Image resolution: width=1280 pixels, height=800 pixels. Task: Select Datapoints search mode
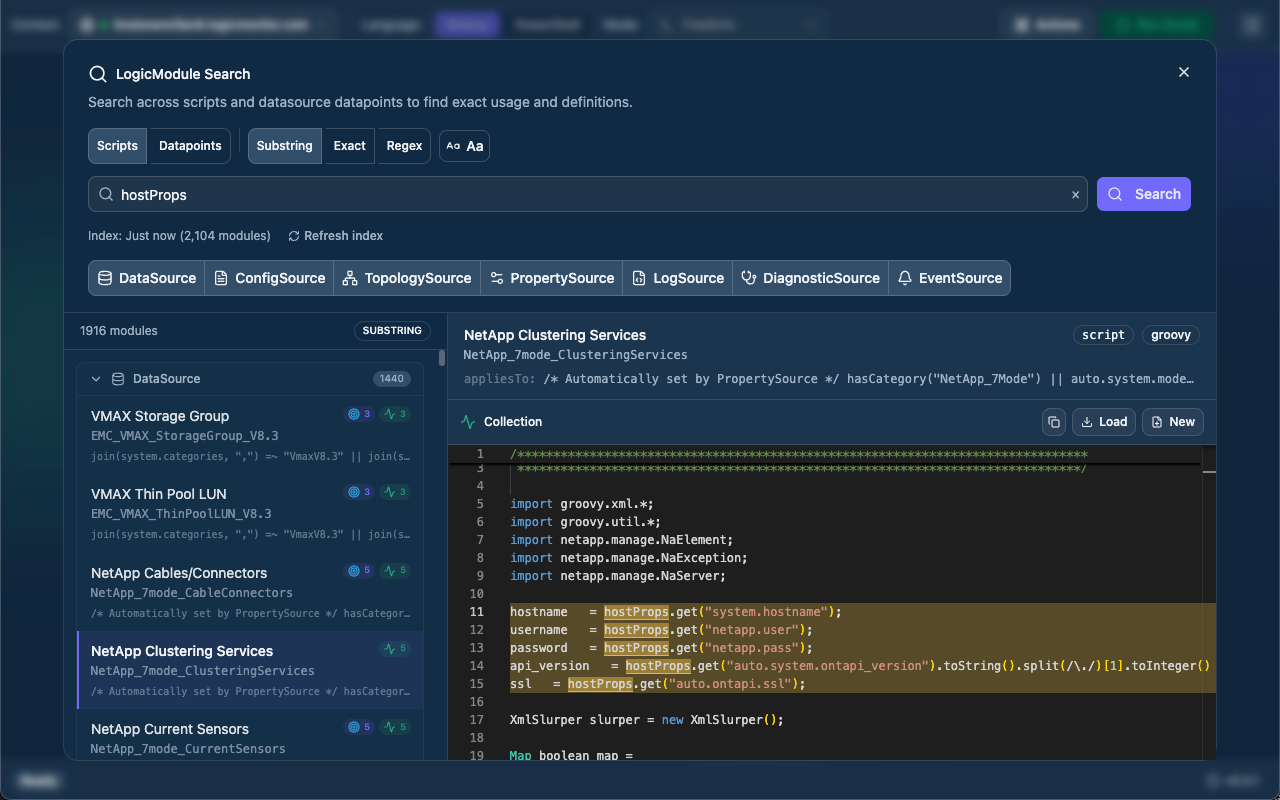click(190, 146)
